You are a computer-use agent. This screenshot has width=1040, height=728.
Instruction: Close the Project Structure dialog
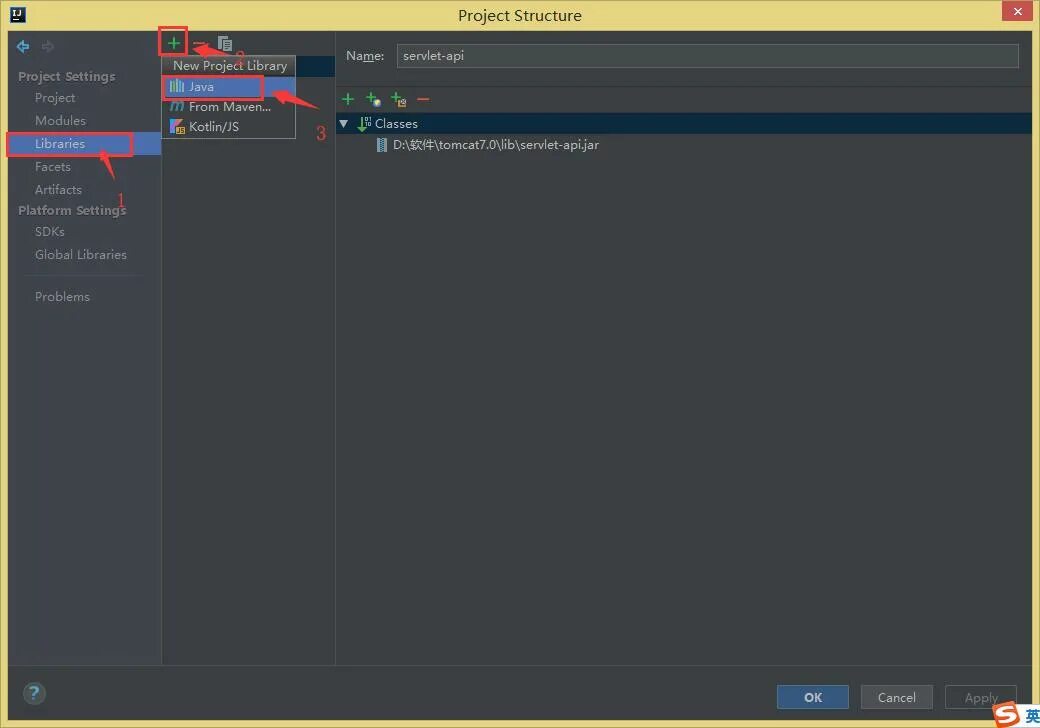(x=1017, y=12)
